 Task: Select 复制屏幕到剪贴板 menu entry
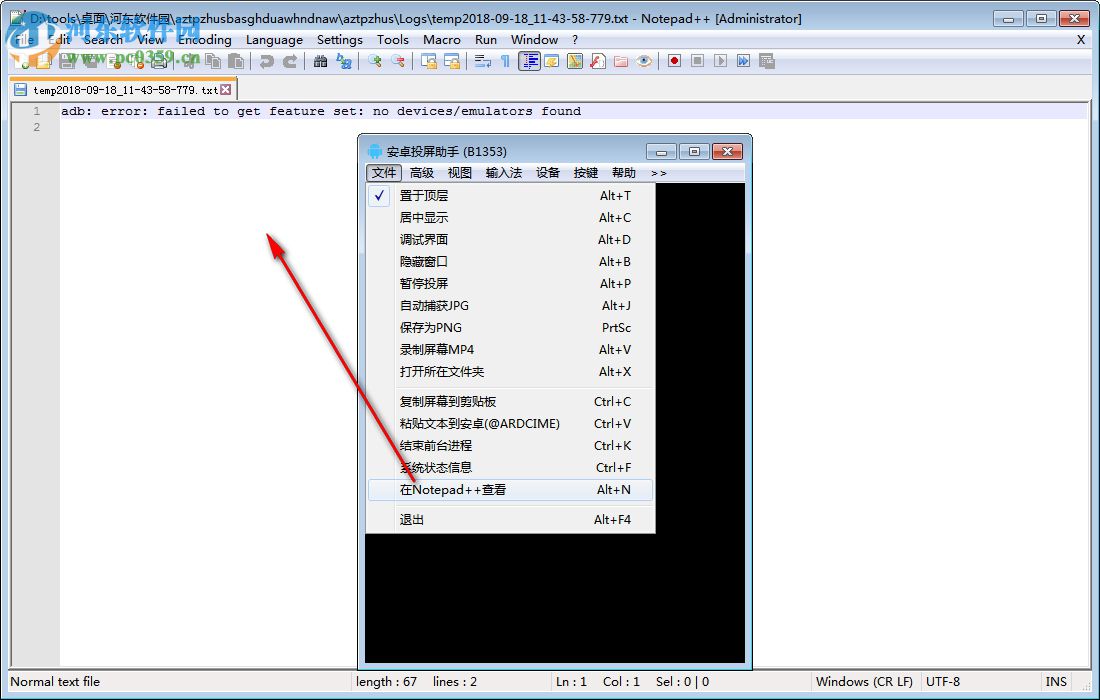coord(511,402)
